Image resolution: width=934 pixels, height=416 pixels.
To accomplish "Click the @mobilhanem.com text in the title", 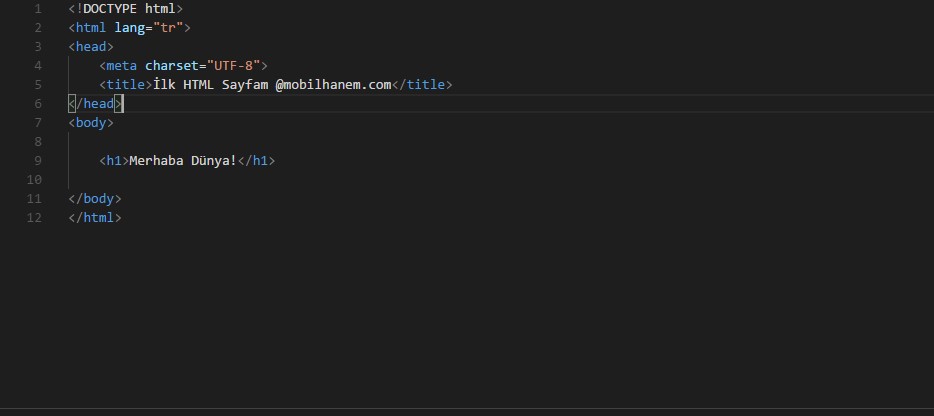I will click(x=333, y=85).
